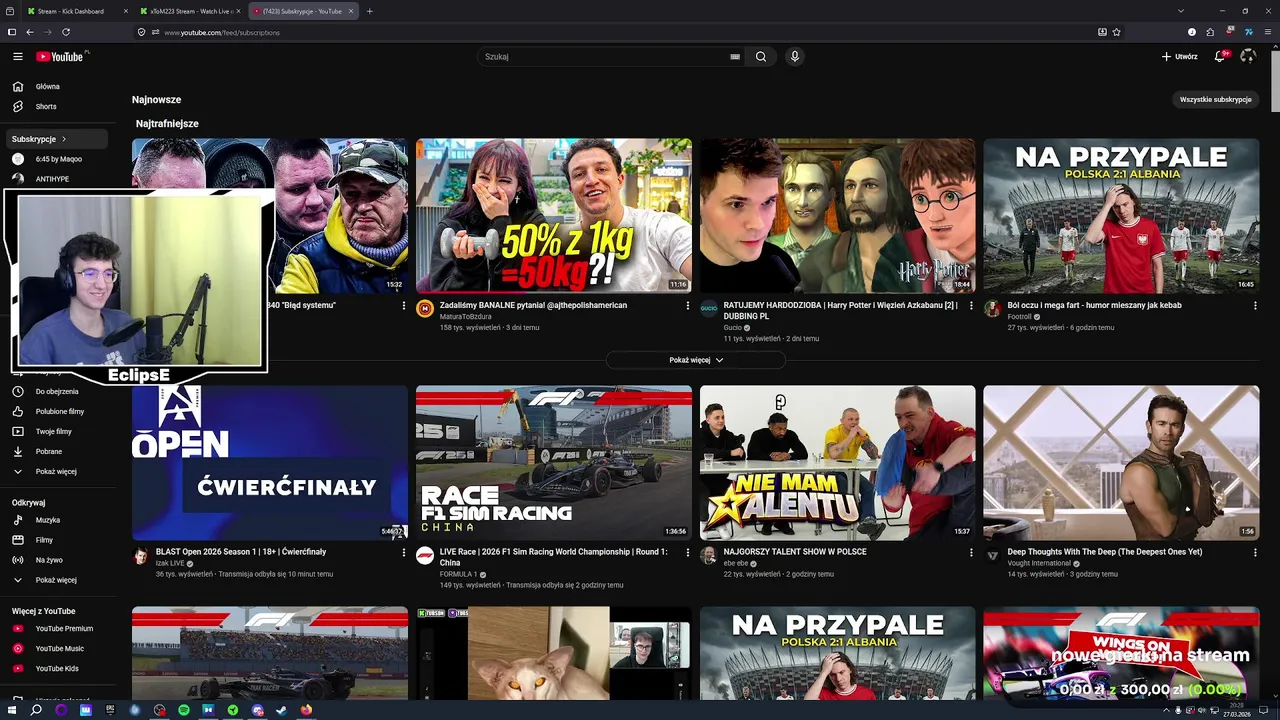The height and width of the screenshot is (720, 1280).
Task: Open YouTube Kids link
Action: click(58, 669)
